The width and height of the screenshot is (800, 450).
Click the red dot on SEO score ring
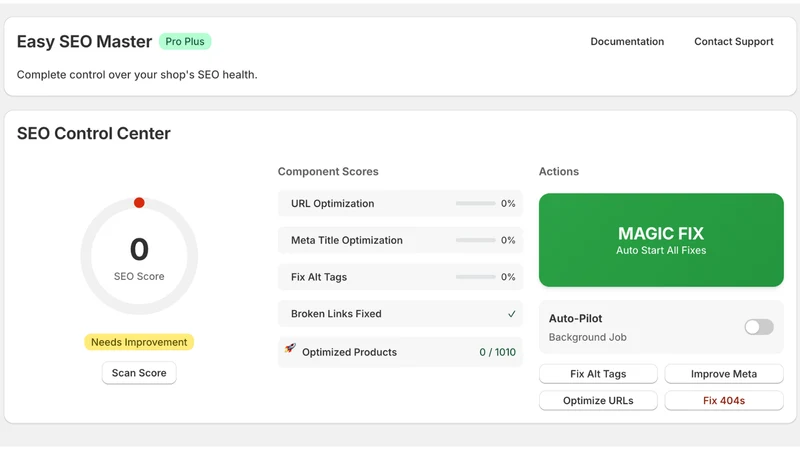coord(139,203)
